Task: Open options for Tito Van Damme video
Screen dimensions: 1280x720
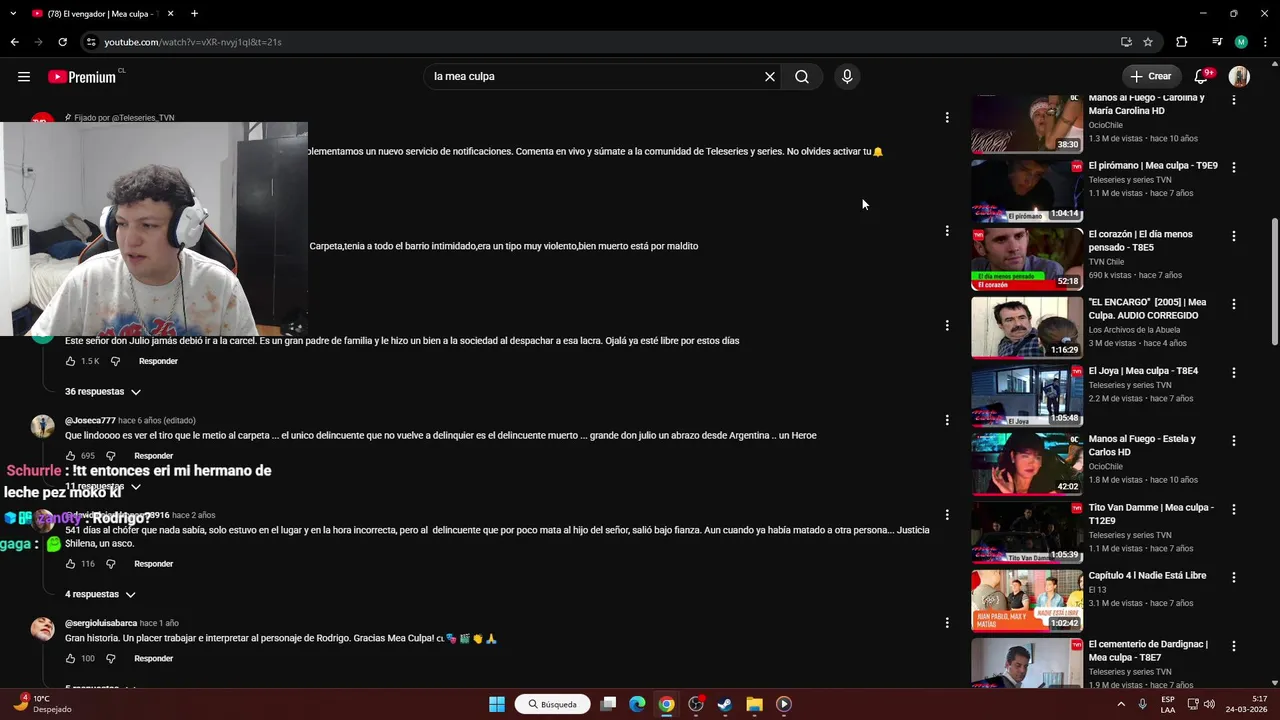Action: 1233,509
